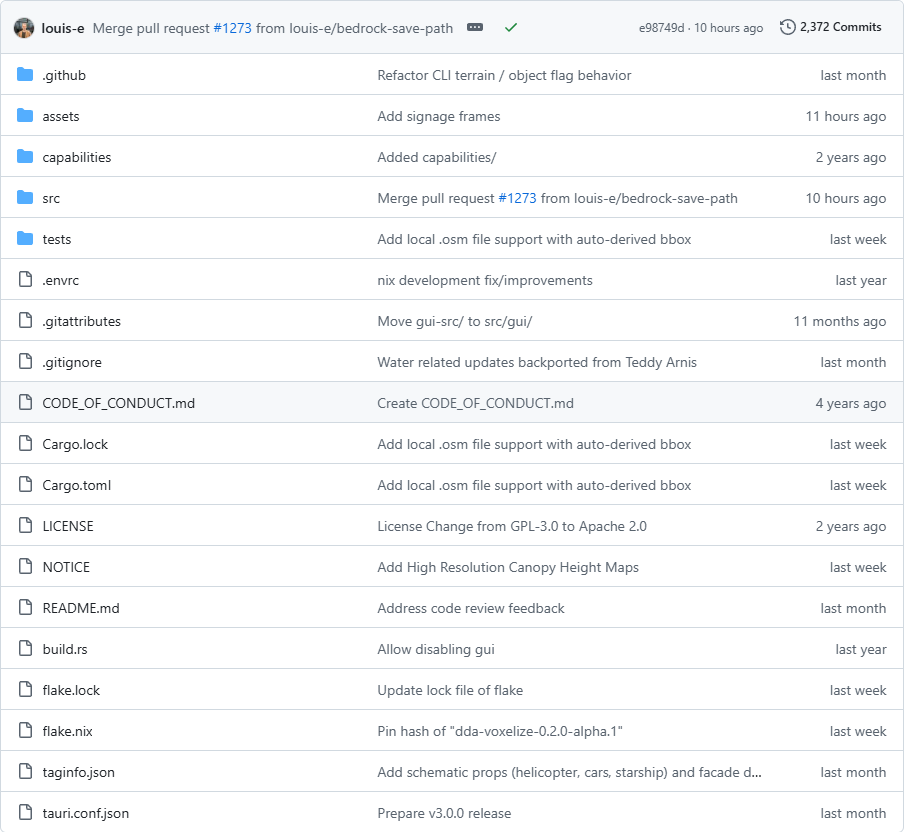Click the src folder icon
This screenshot has width=904, height=833.
coord(25,198)
